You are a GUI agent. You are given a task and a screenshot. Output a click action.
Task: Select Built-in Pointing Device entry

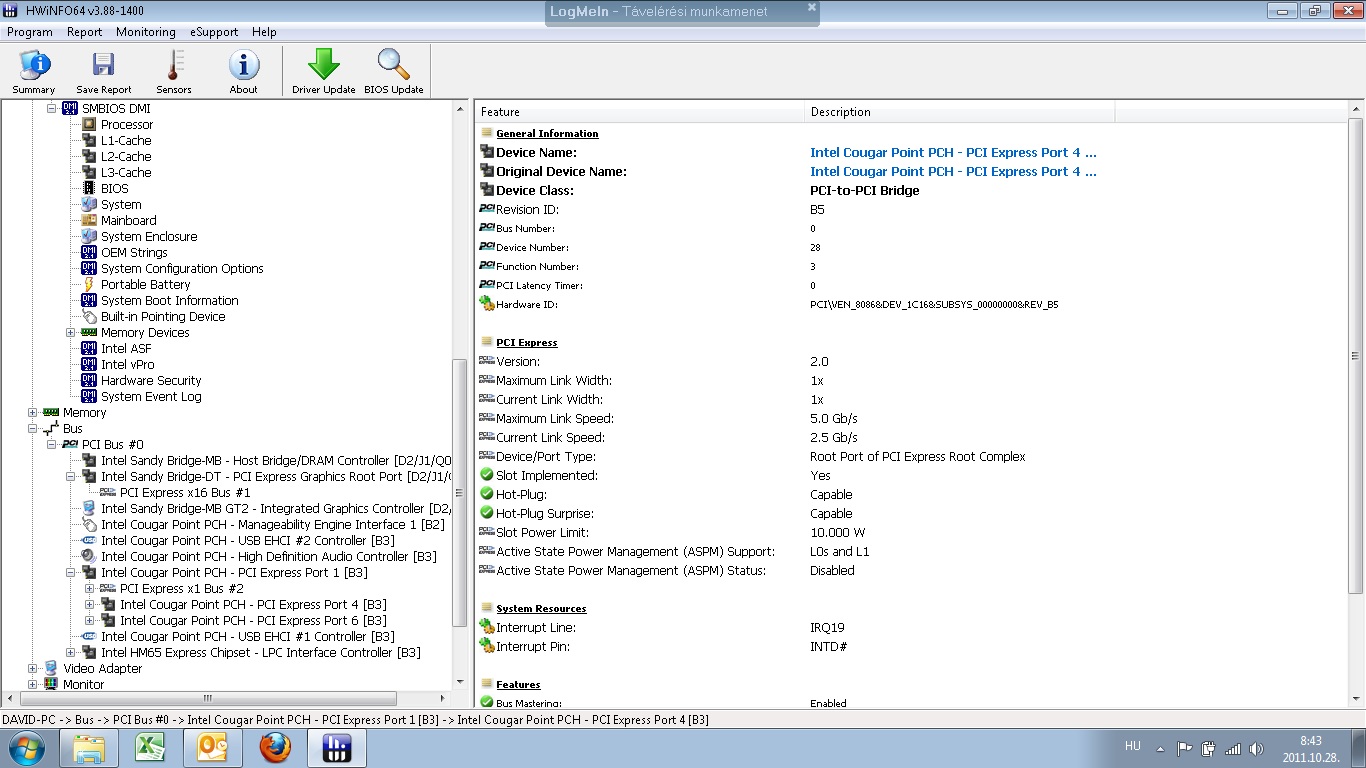pyautogui.click(x=163, y=316)
